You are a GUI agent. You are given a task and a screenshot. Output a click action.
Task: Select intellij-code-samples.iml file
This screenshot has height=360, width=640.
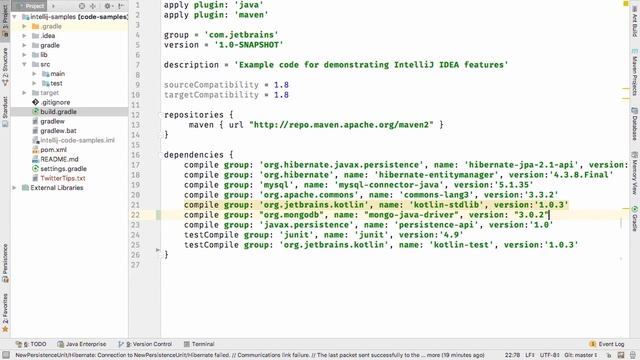(x=73, y=140)
